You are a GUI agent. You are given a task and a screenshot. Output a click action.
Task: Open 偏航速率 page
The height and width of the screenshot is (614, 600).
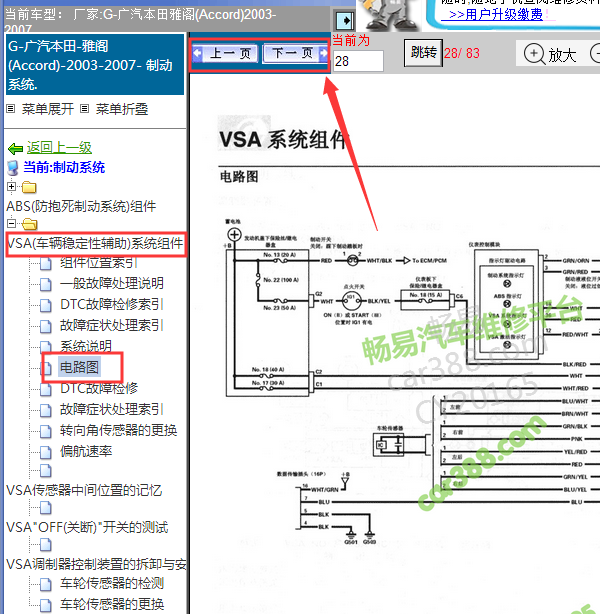coord(86,451)
